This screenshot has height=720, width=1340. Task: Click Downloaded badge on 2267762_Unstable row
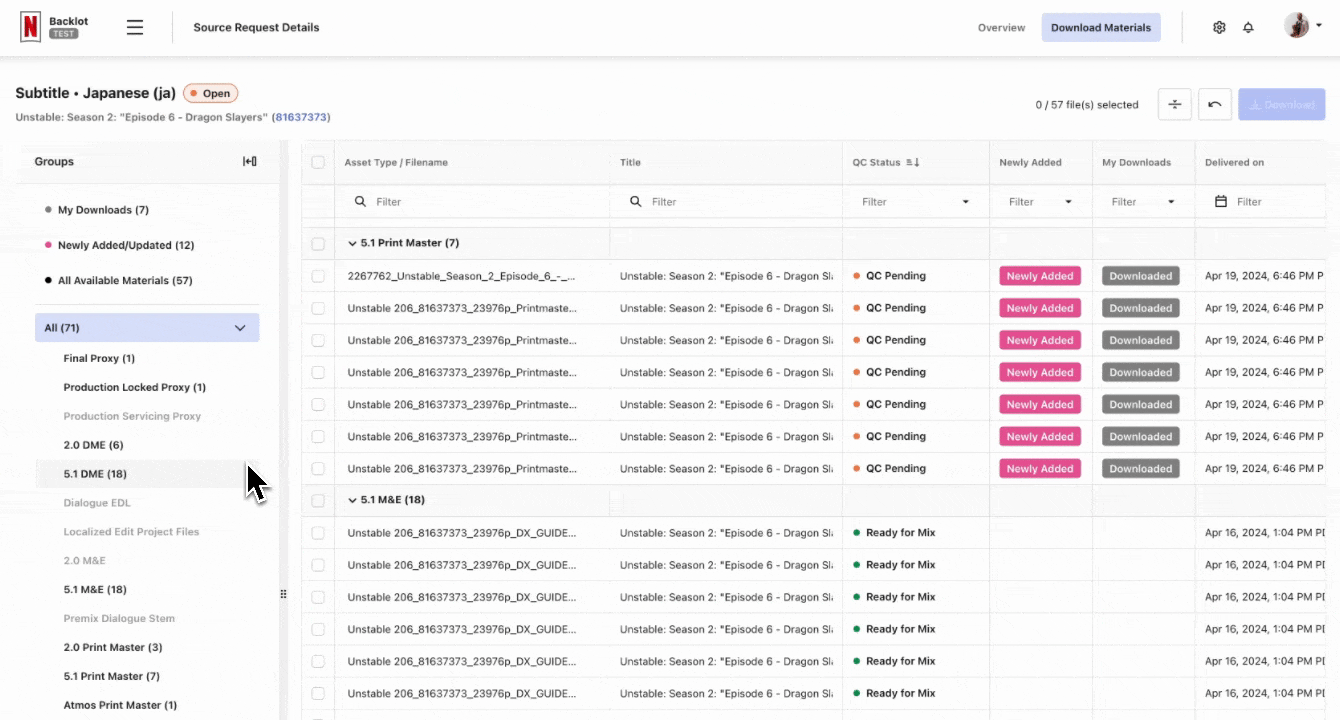[x=1140, y=276]
